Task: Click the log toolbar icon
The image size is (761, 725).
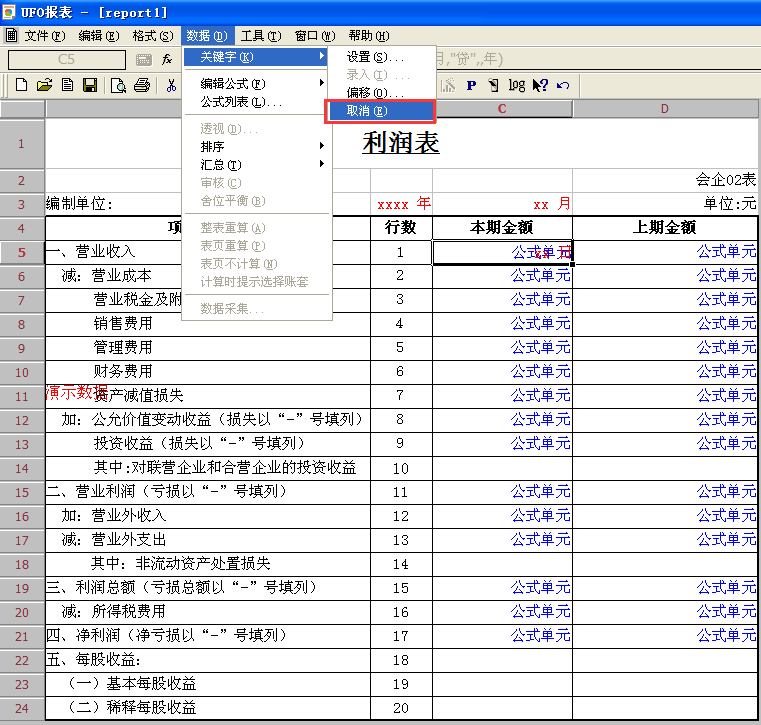Action: pyautogui.click(x=516, y=86)
